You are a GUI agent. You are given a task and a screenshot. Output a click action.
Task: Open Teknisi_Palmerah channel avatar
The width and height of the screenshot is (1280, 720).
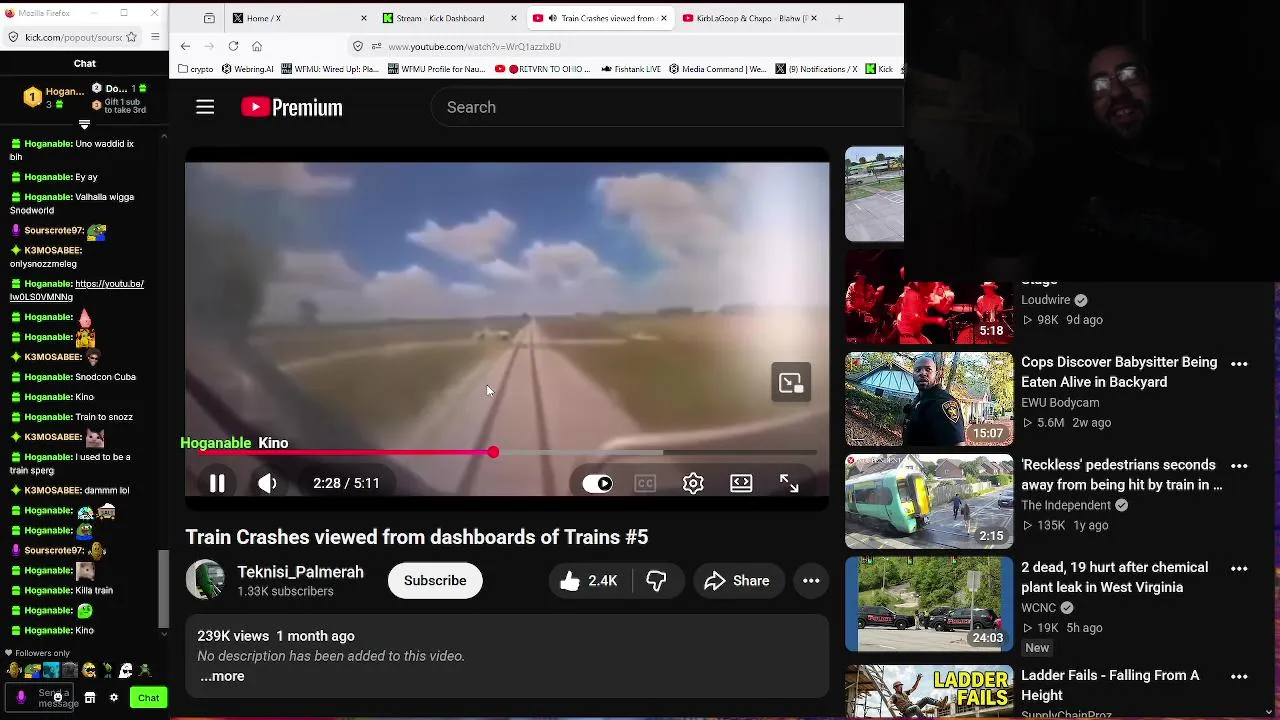point(205,581)
